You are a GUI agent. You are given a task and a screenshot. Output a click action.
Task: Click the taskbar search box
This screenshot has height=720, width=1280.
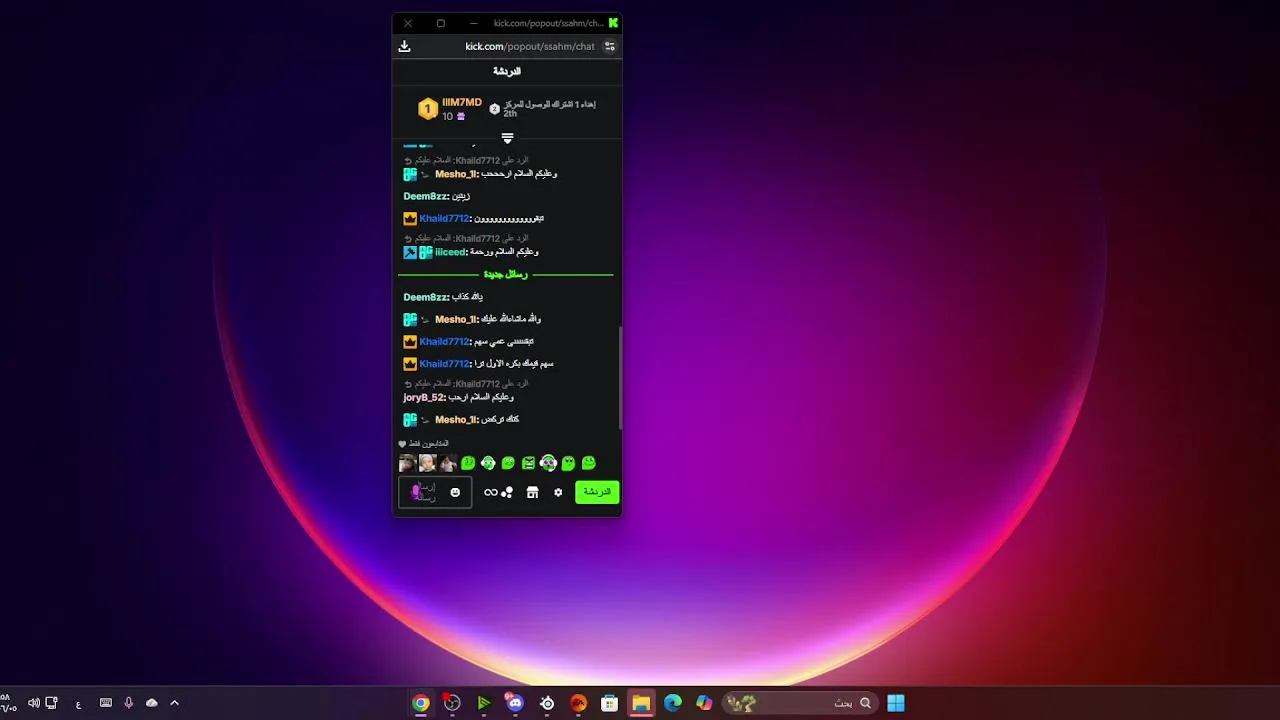tap(799, 703)
